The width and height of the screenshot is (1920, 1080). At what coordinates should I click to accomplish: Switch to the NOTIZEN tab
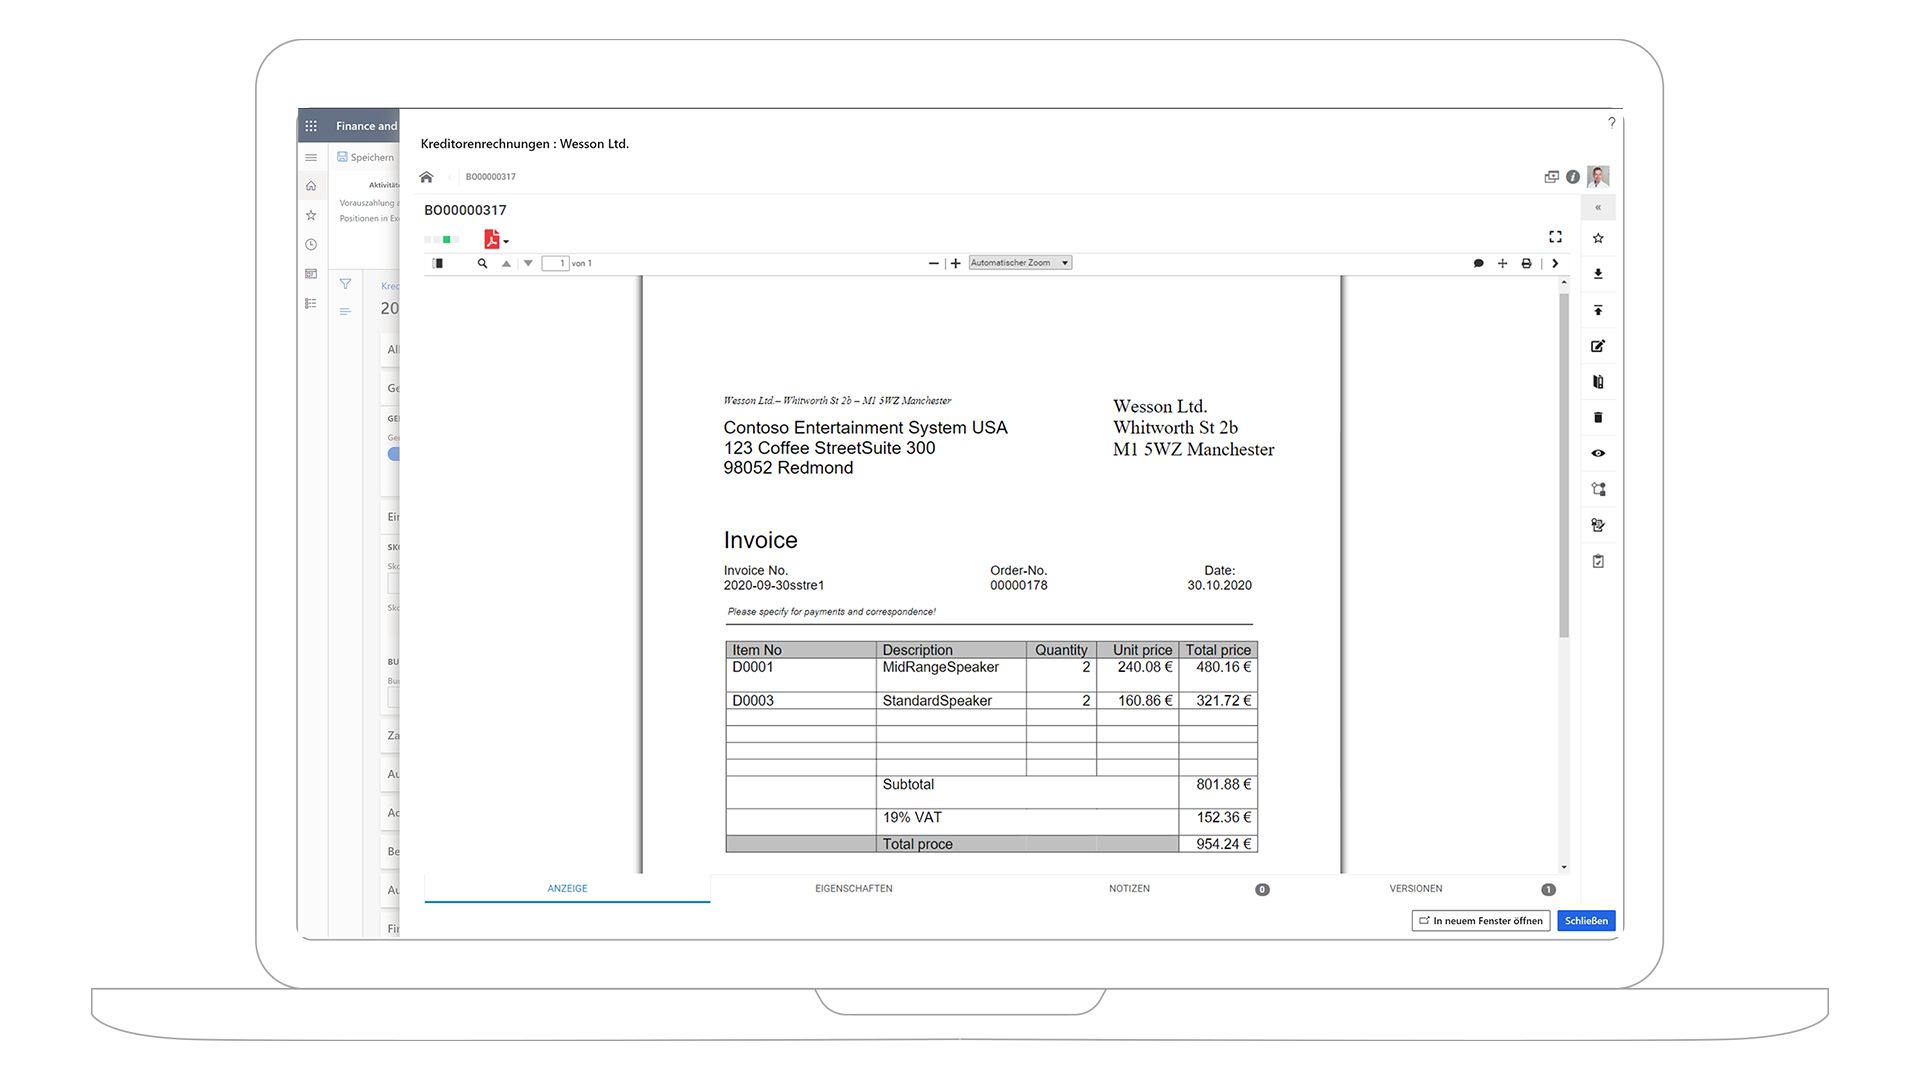1129,888
